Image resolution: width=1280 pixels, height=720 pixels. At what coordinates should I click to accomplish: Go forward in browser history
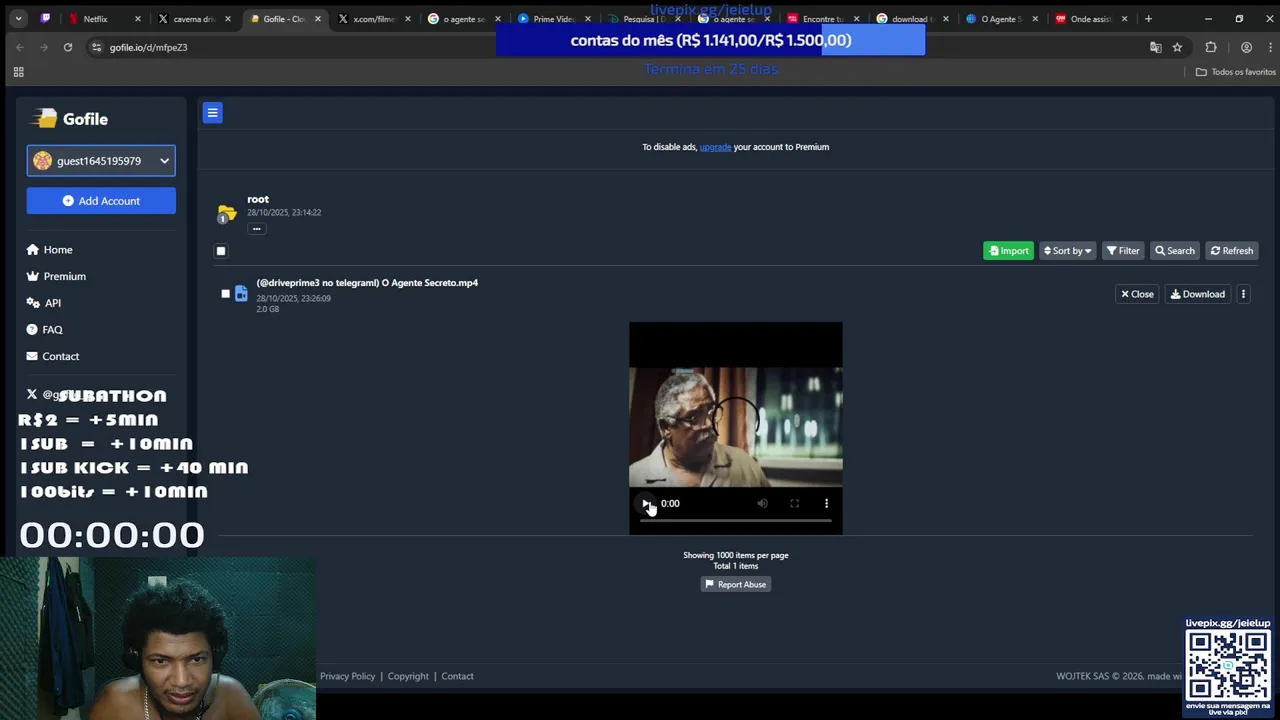point(44,47)
